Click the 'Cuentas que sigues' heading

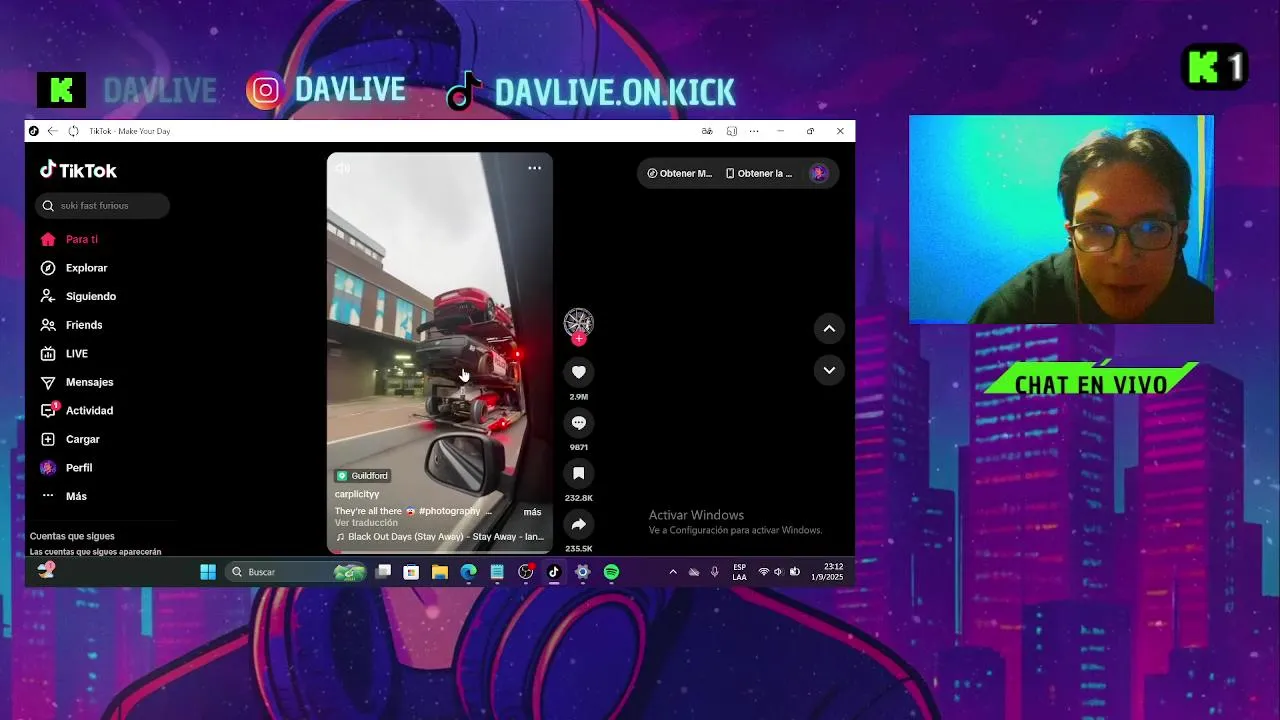pos(72,536)
